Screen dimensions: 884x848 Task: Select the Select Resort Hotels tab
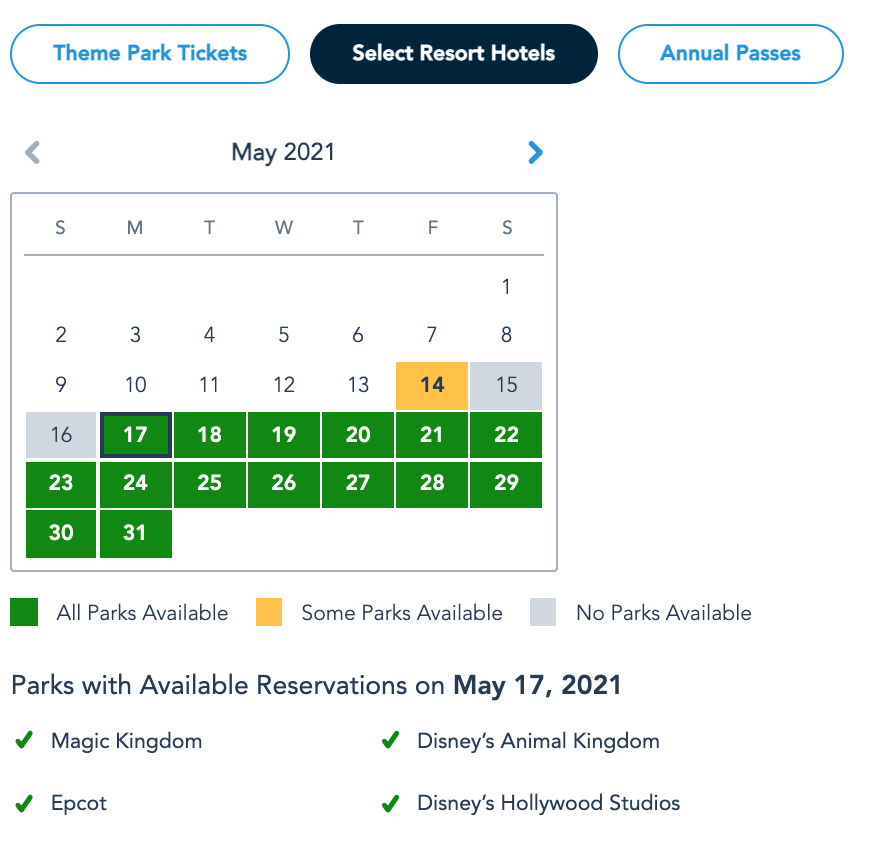(x=453, y=53)
